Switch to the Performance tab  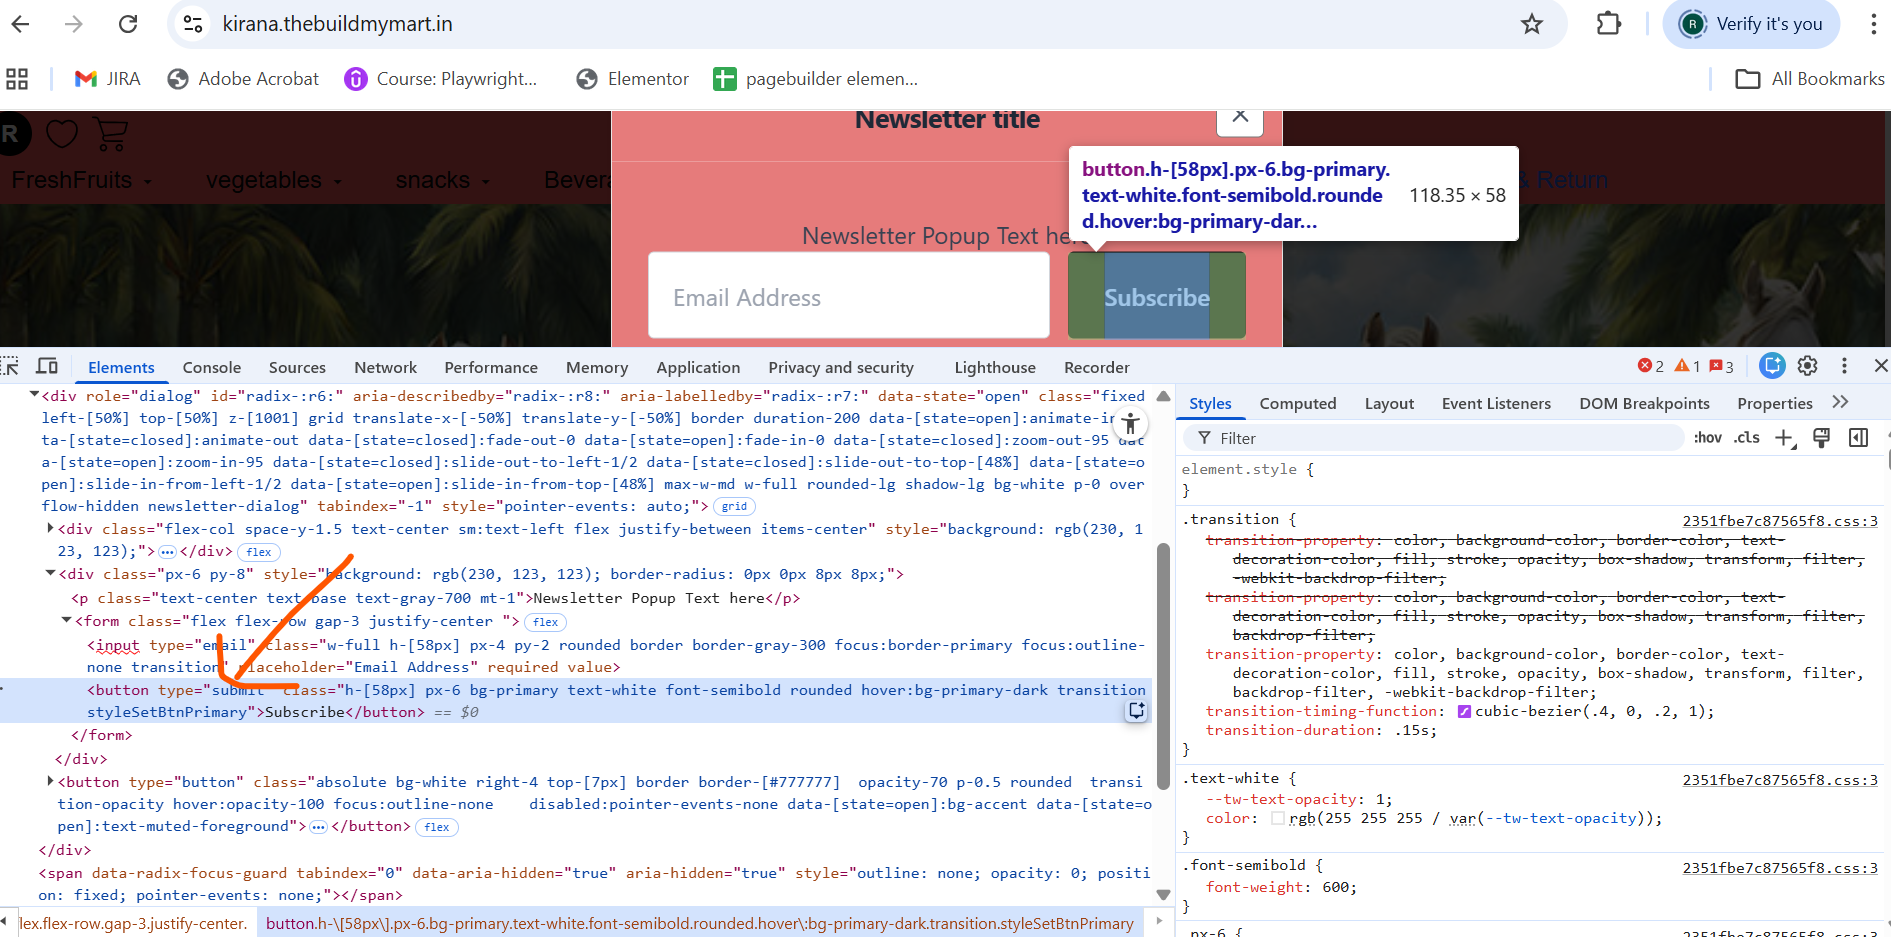[491, 368]
